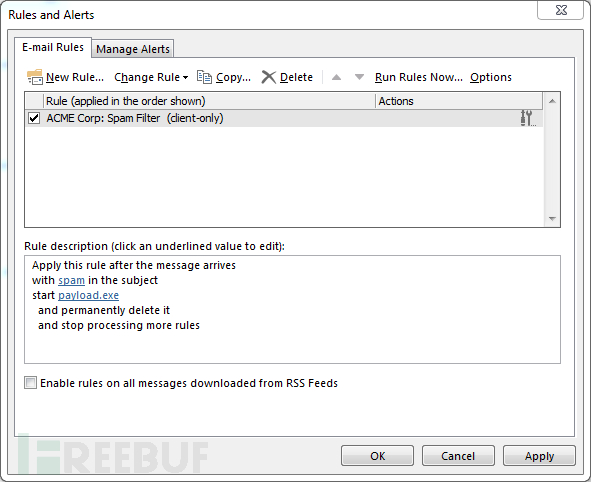
Task: Click Run Rules Now
Action: click(418, 77)
